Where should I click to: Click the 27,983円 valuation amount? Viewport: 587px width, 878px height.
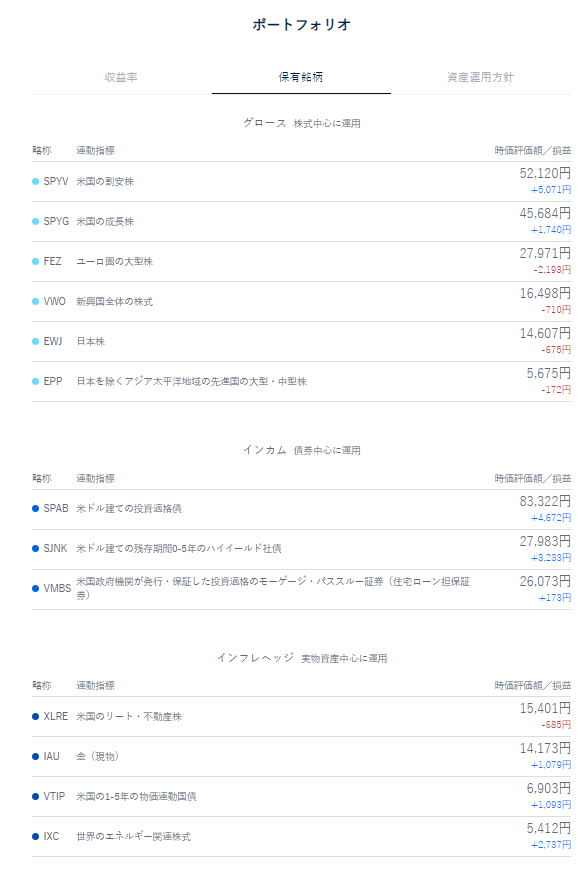click(545, 541)
